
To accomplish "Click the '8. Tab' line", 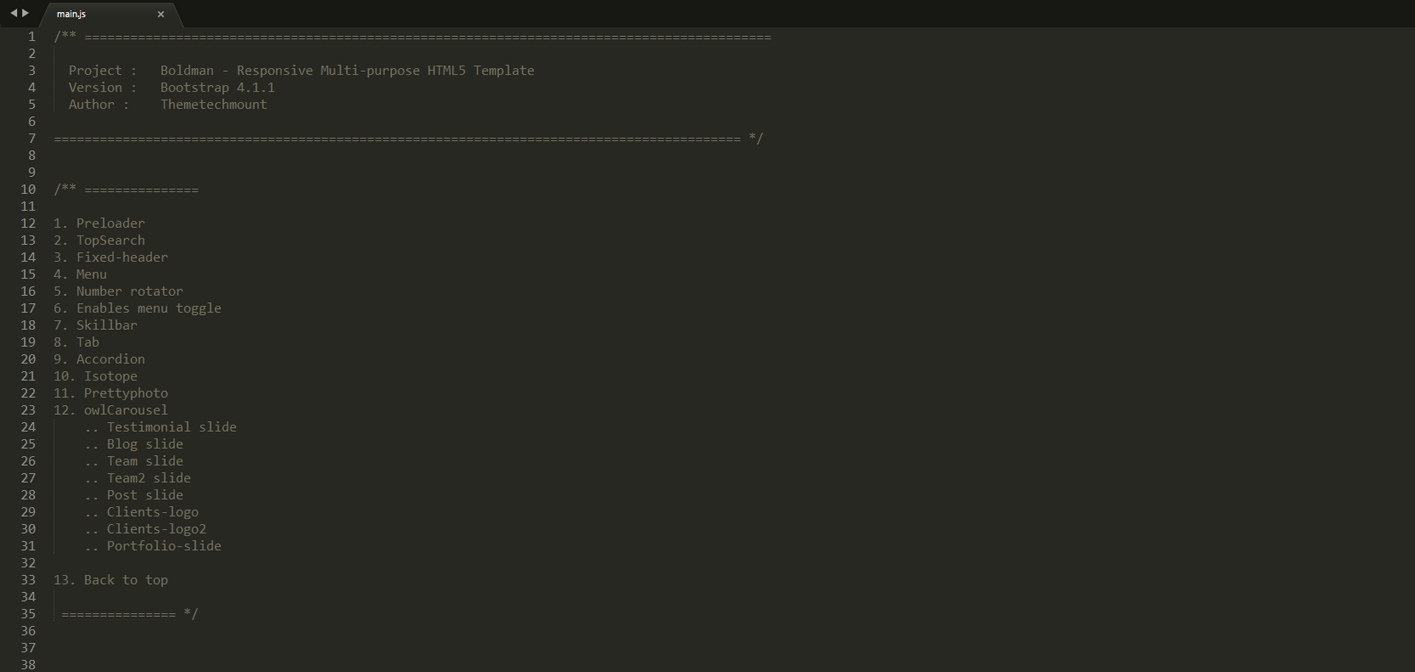I will pyautogui.click(x=76, y=342).
